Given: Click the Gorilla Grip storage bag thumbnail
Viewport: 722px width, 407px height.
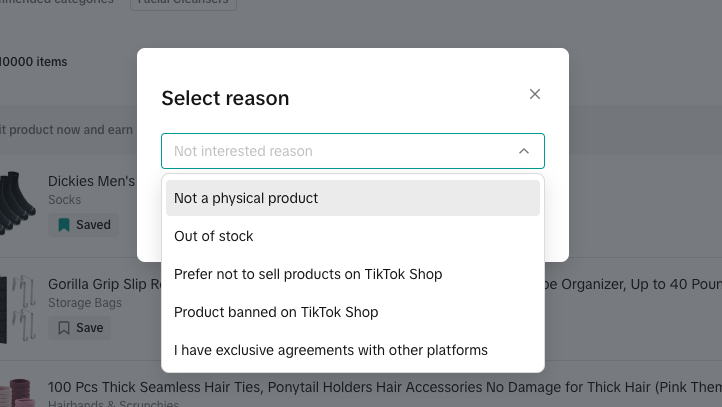Looking at the screenshot, I should (x=17, y=307).
